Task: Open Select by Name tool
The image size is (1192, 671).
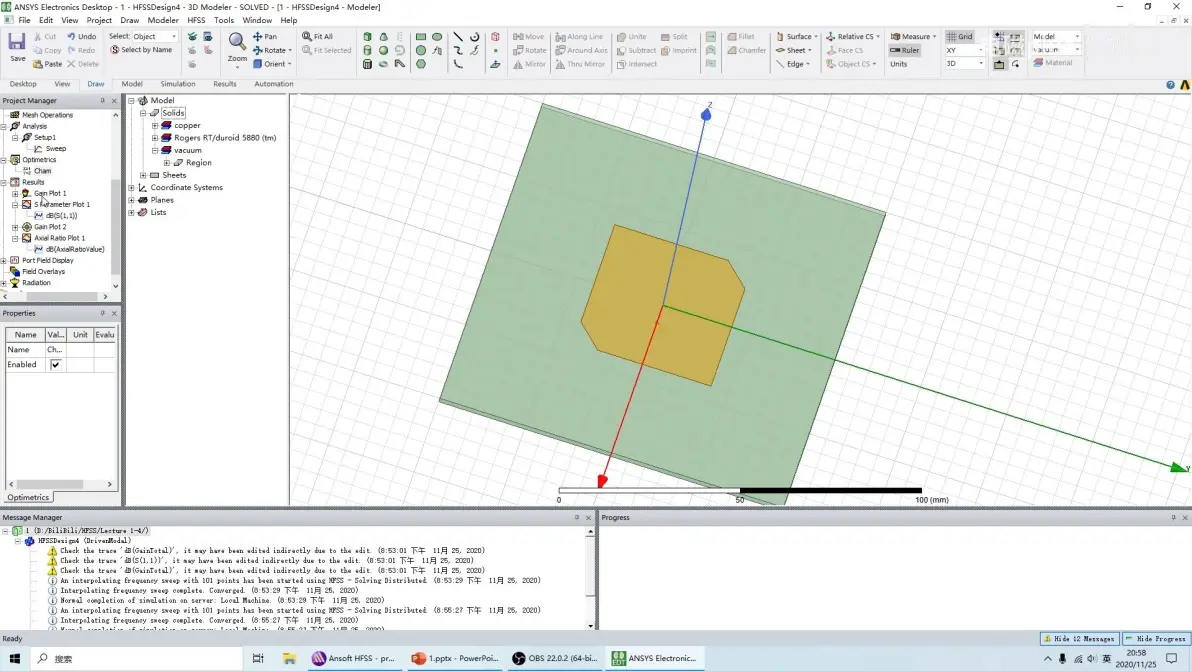Action: (141, 50)
